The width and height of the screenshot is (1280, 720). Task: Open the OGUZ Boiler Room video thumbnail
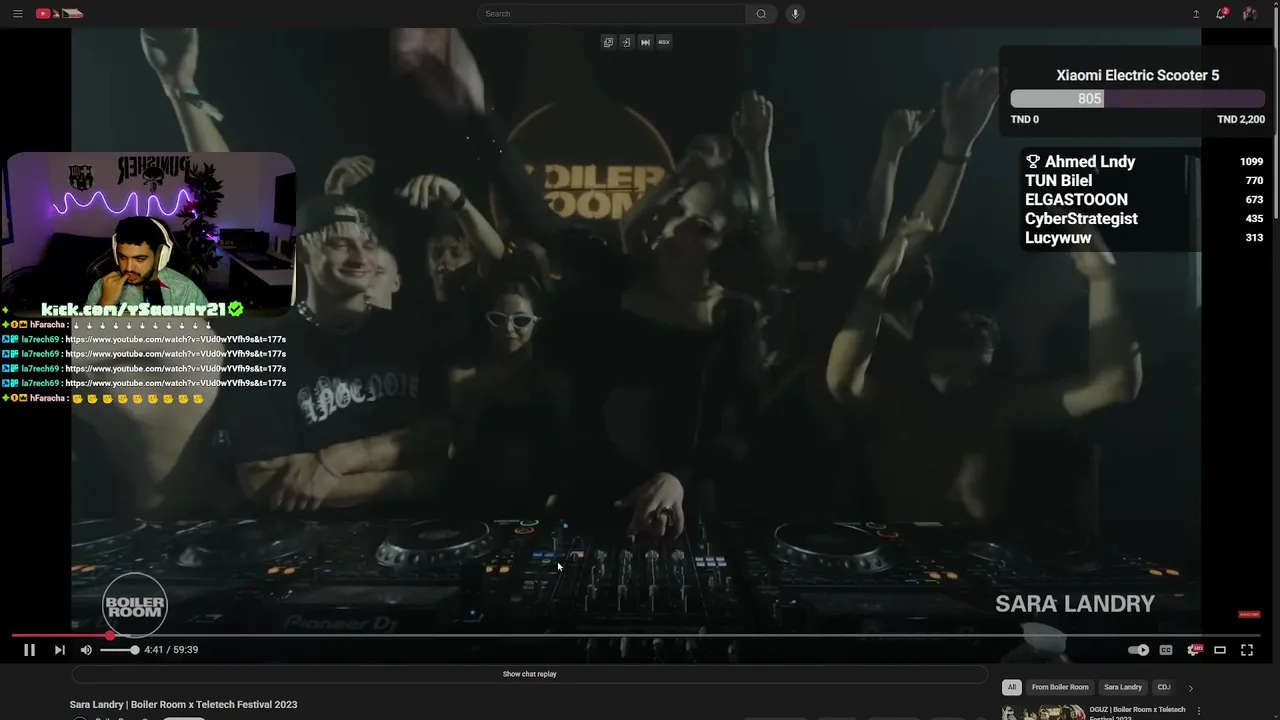(1043, 712)
